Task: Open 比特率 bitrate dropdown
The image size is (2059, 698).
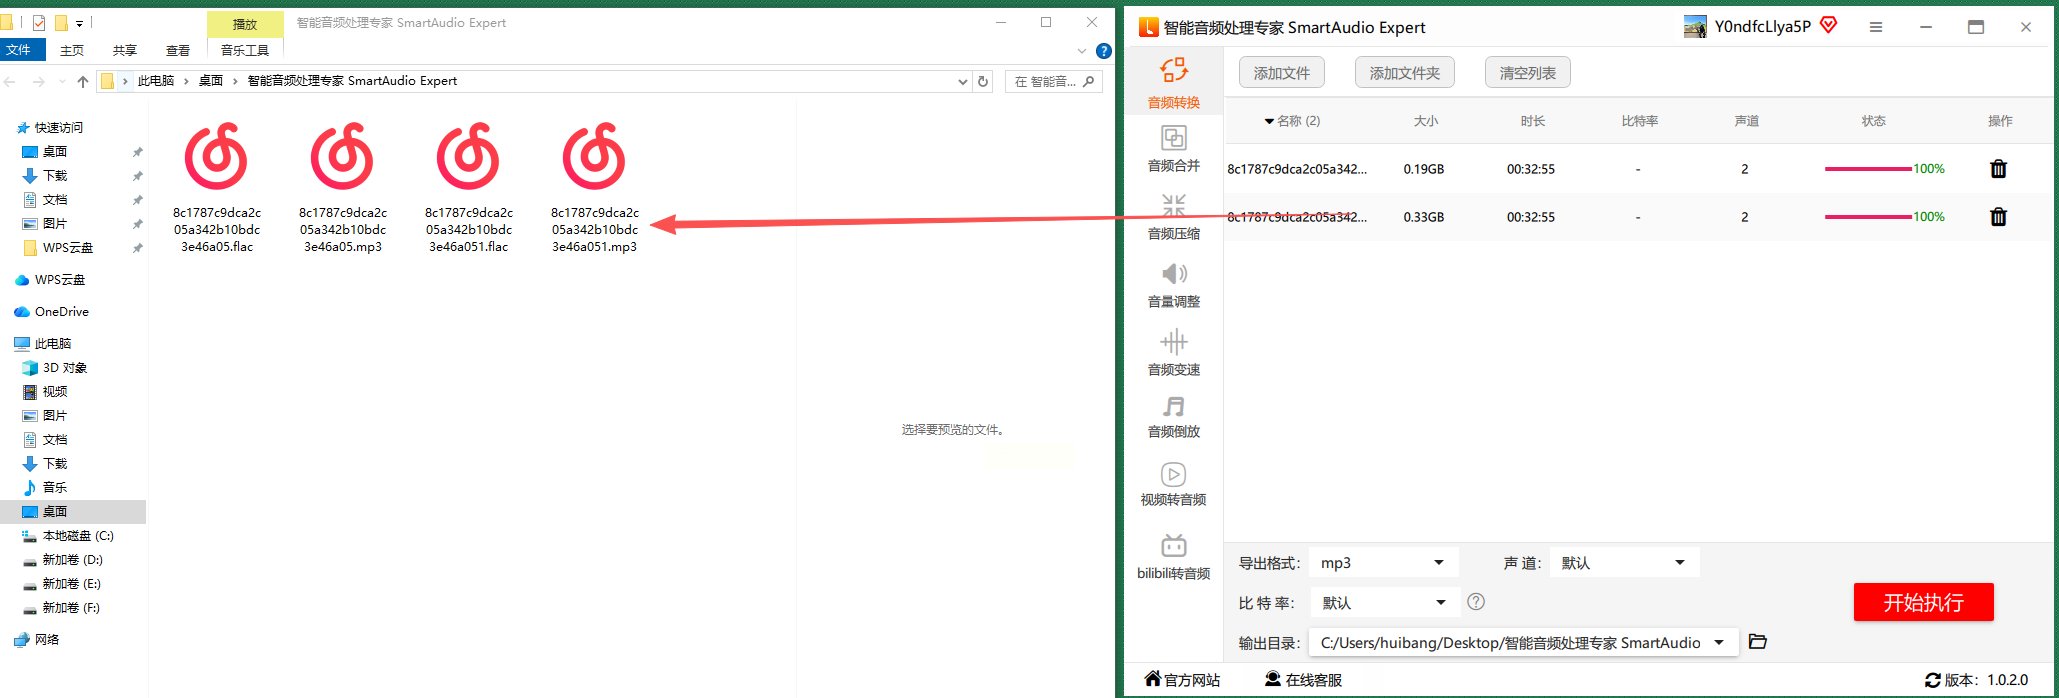Action: point(1385,602)
